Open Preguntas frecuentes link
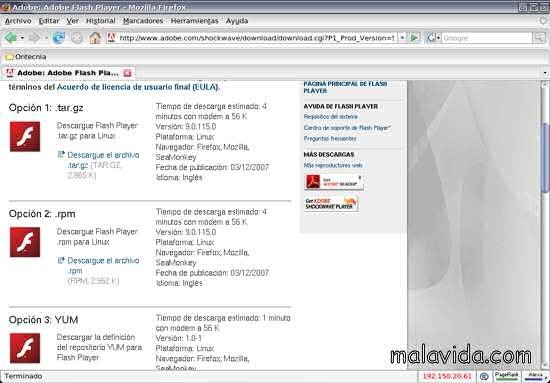This screenshot has height=383, width=550. coord(330,139)
